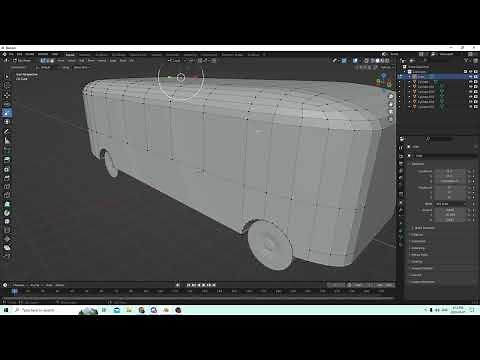Image resolution: width=480 pixels, height=360 pixels.
Task: Expand the Delta Transform panel
Action: pos(424,228)
